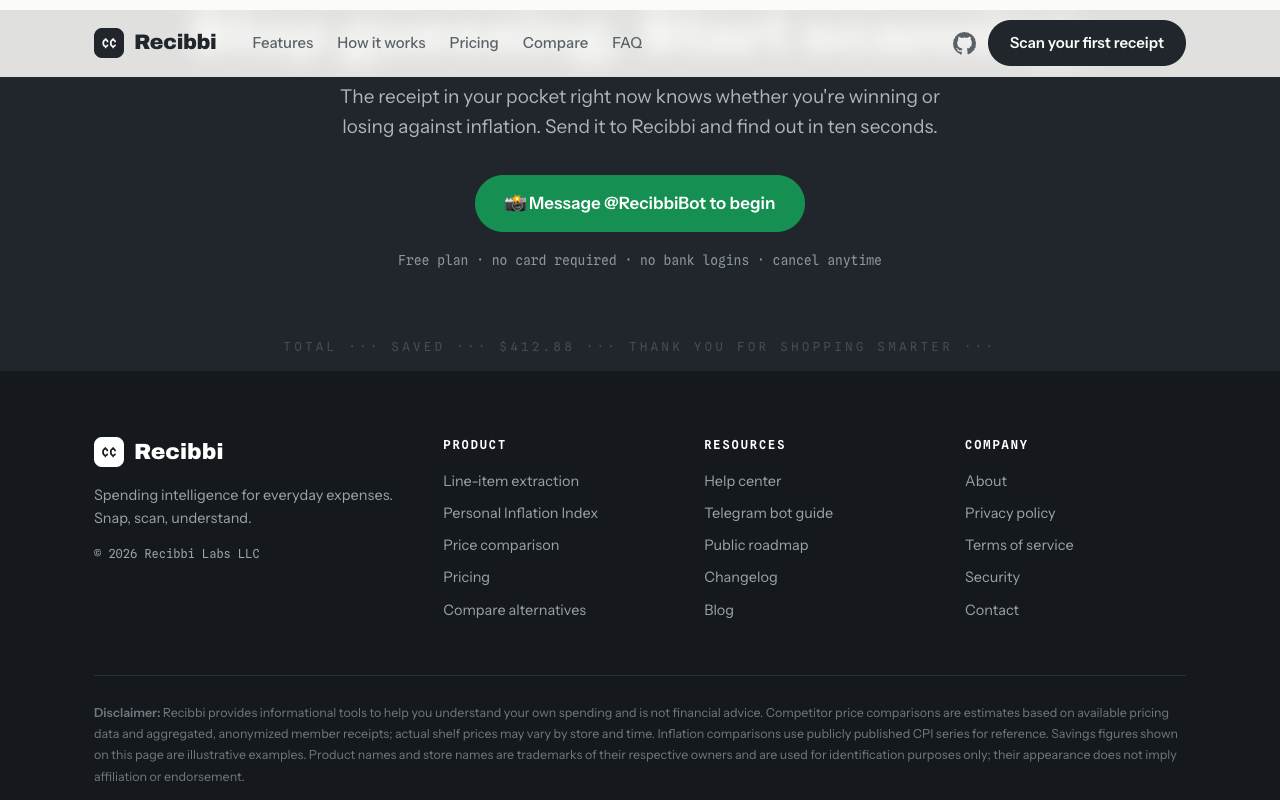Image resolution: width=1280 pixels, height=800 pixels.
Task: Select Compare in the top navigation
Action: pos(555,43)
